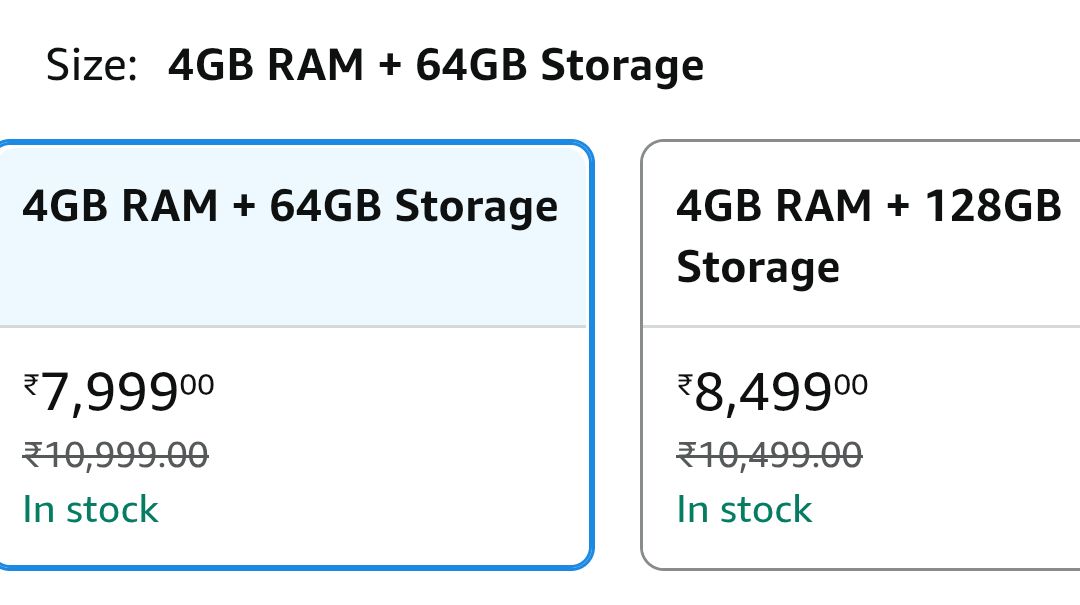Click the struck-through ₹10,999.00 original price
Screen dimensions: 1080x605
point(115,455)
